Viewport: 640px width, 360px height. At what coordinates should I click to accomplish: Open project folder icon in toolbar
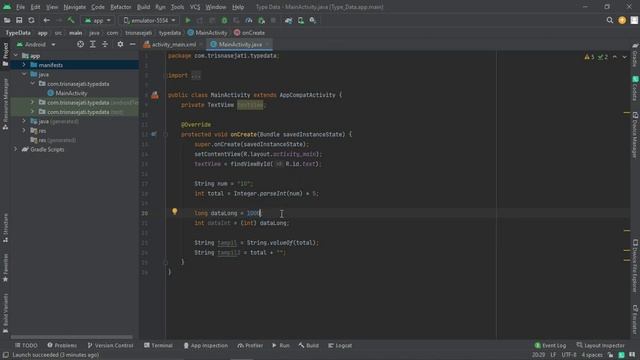7,20
